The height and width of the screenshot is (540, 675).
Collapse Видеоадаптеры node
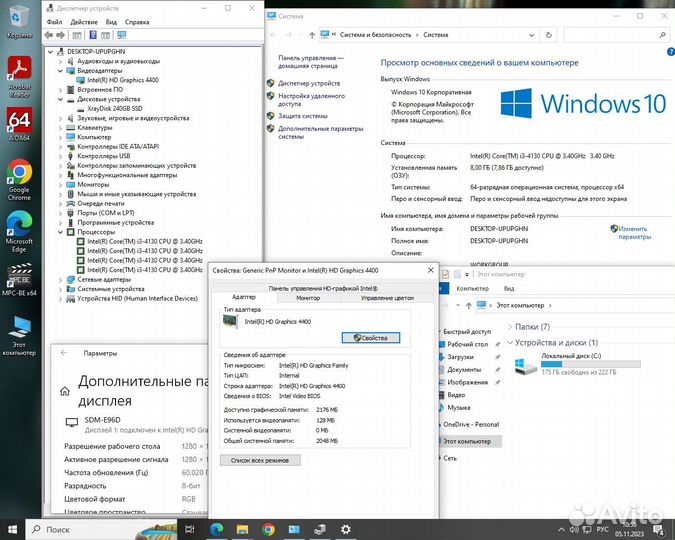pyautogui.click(x=60, y=71)
